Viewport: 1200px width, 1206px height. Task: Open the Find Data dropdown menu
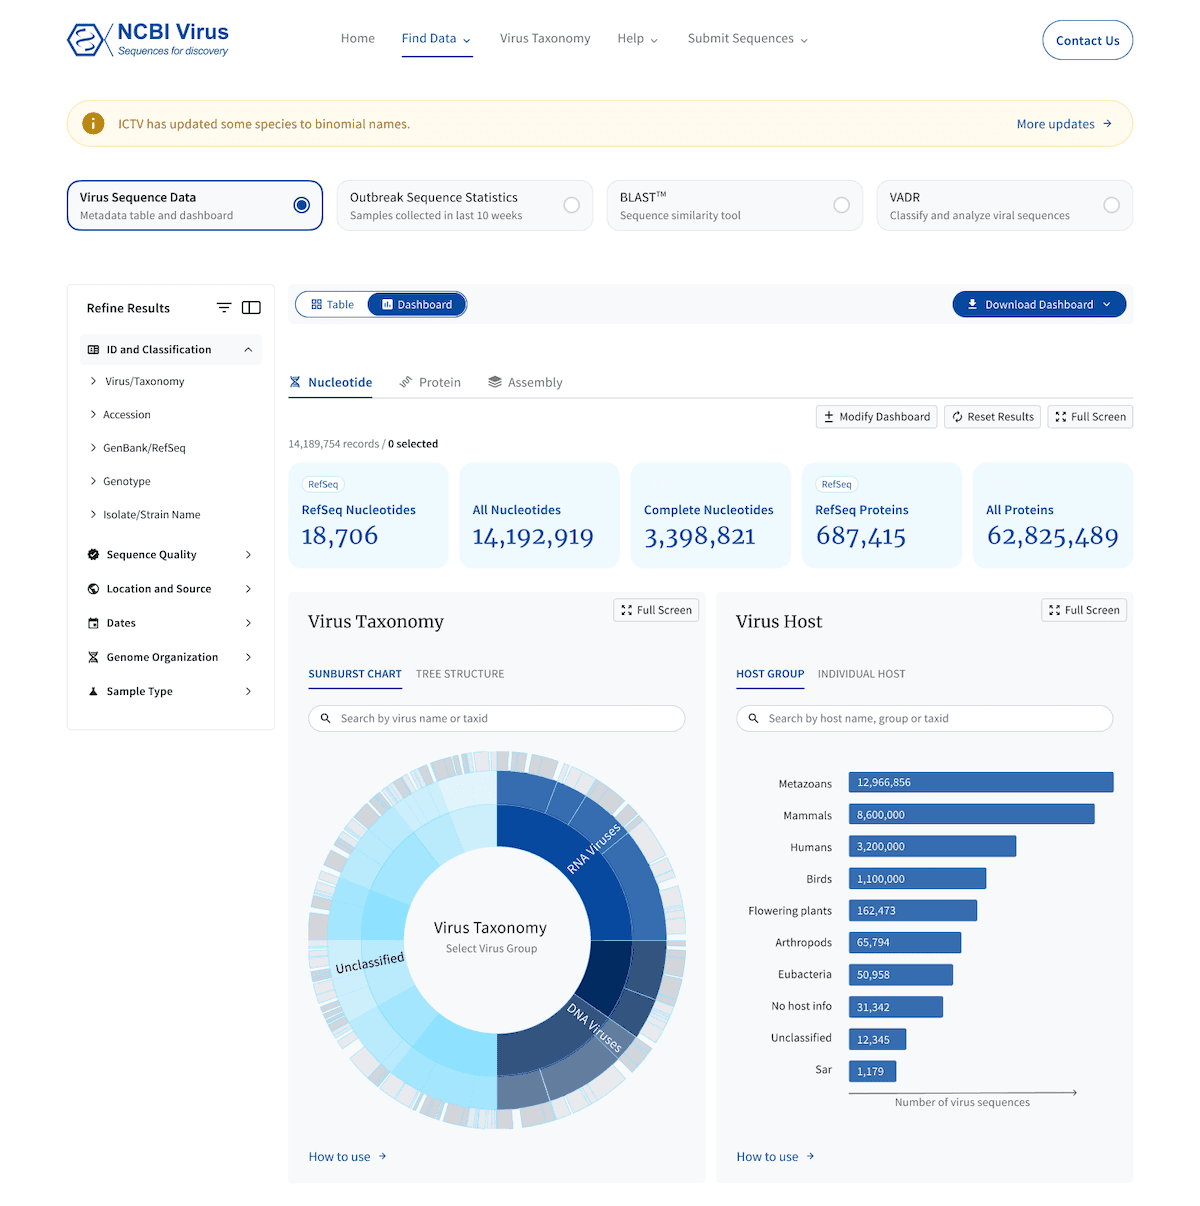(x=437, y=39)
